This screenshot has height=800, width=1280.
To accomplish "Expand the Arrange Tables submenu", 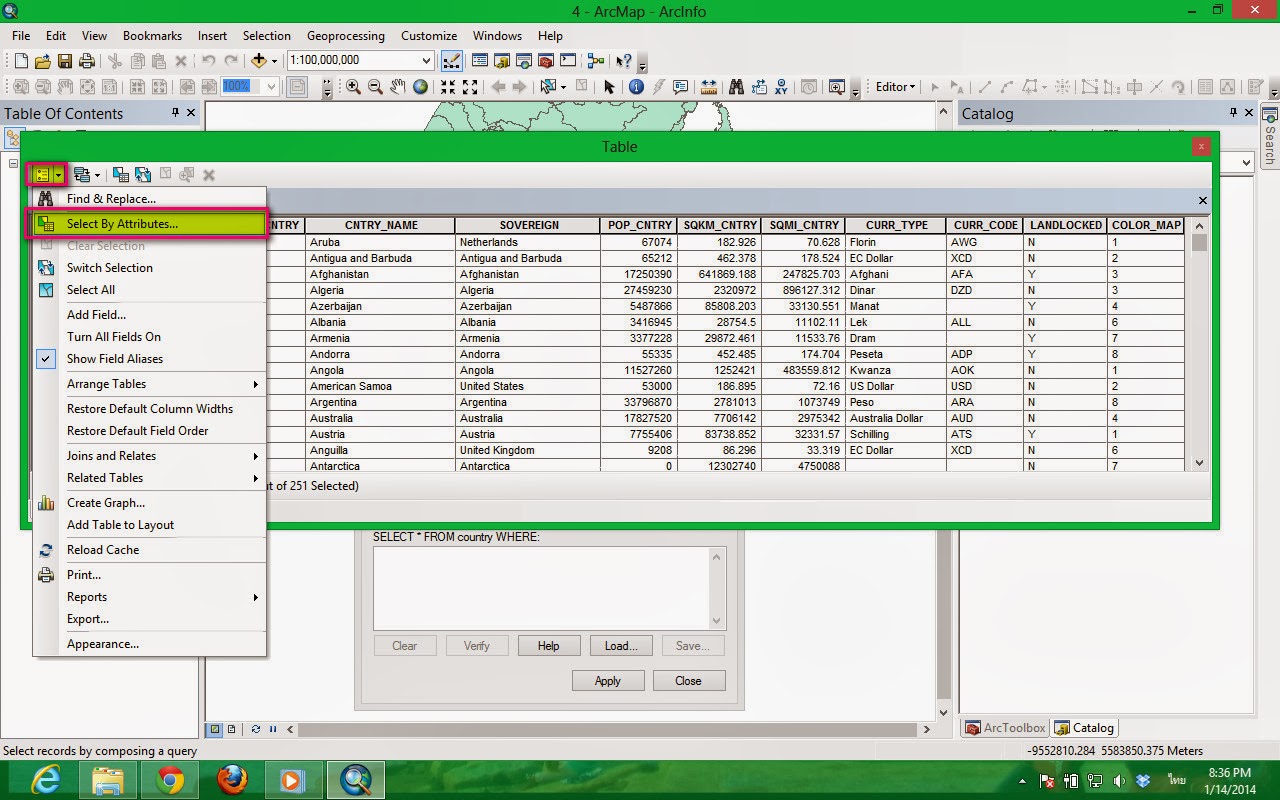I will [150, 384].
